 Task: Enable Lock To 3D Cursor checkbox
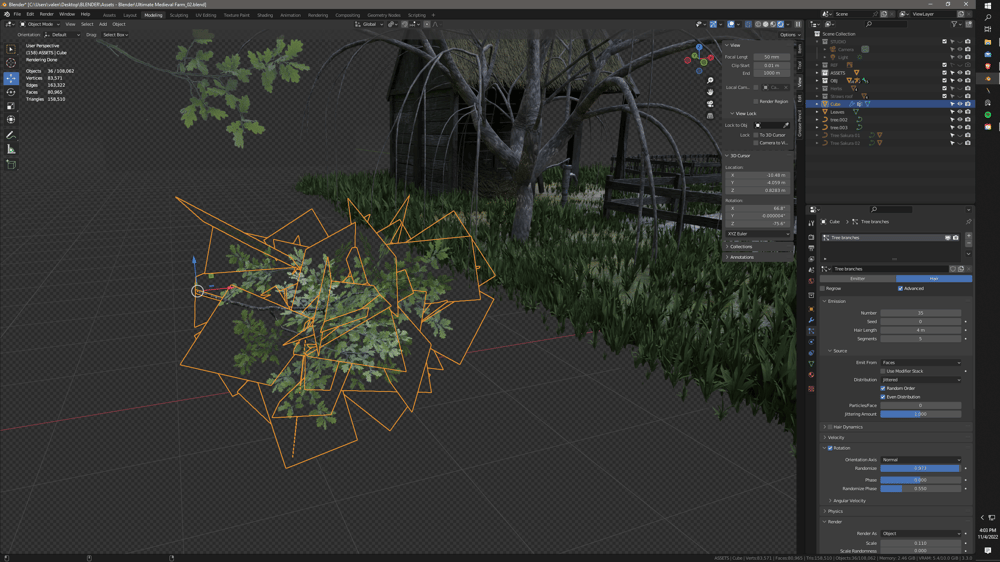pyautogui.click(x=756, y=135)
